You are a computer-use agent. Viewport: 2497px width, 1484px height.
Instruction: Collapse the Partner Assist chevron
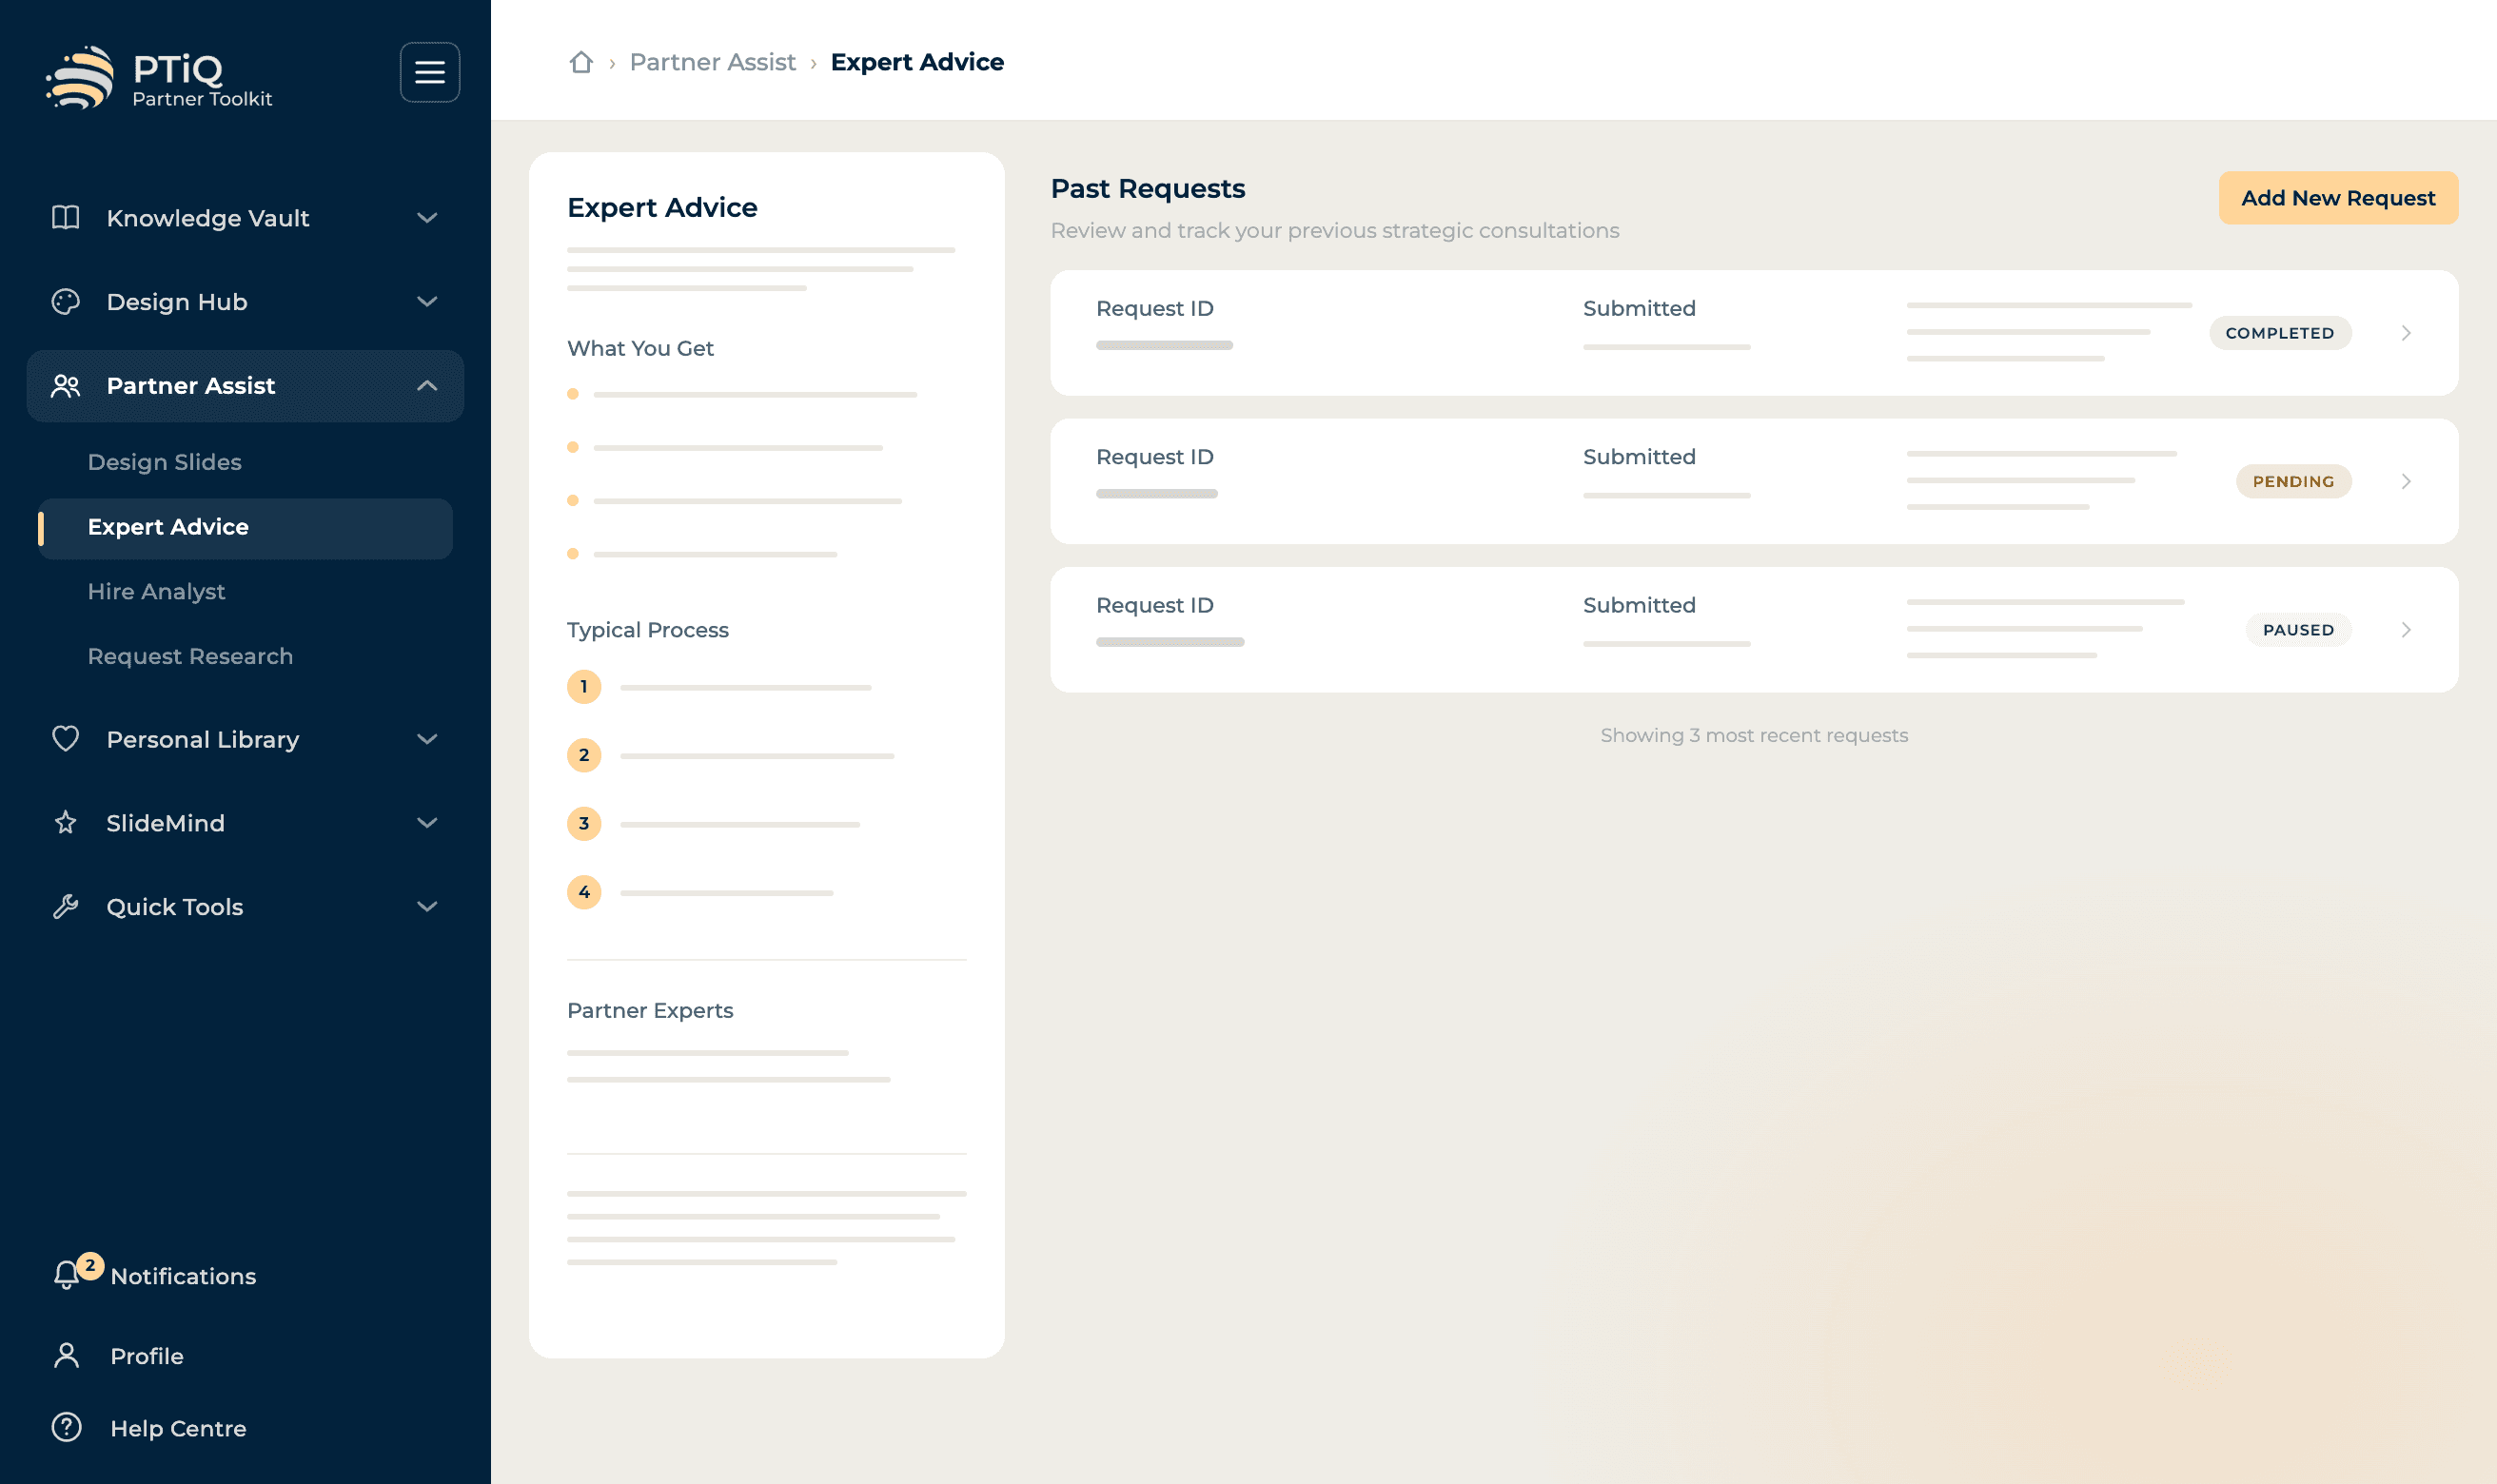click(427, 386)
